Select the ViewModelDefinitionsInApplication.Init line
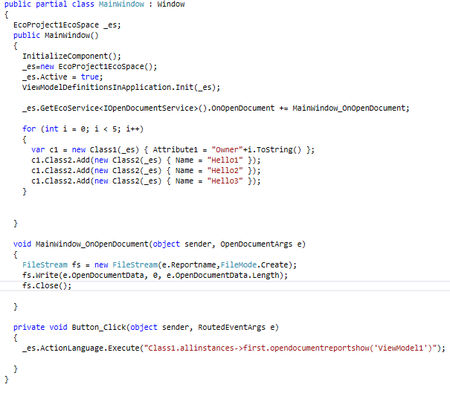The width and height of the screenshot is (450, 396). tap(121, 87)
